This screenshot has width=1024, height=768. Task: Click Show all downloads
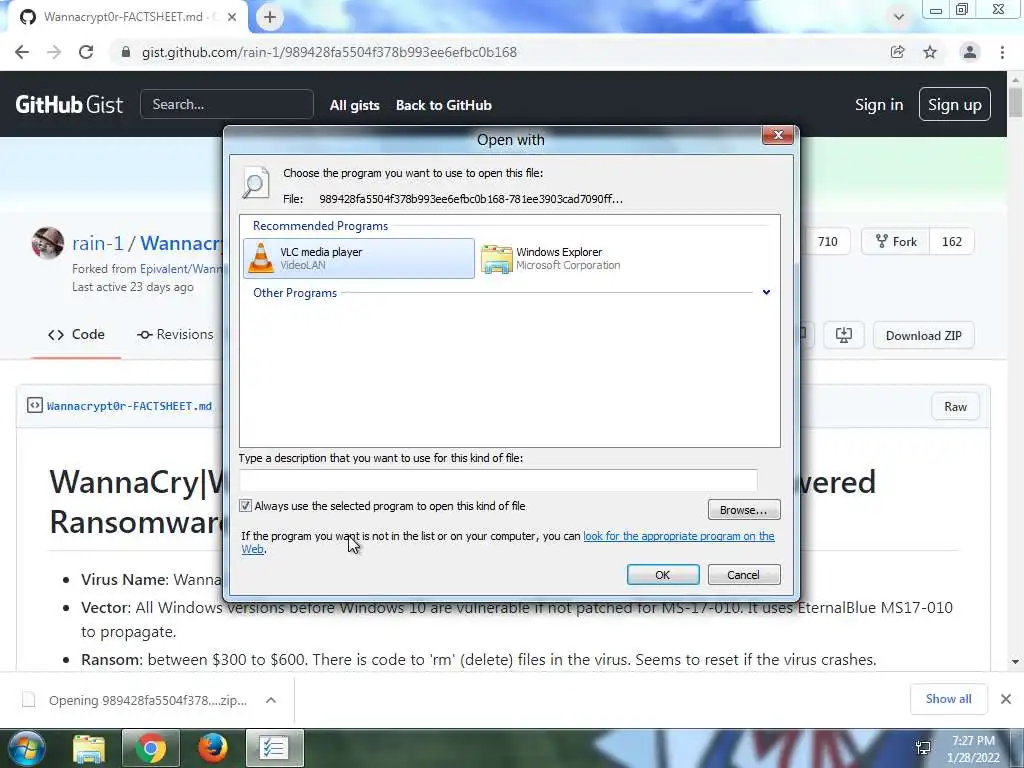pos(948,699)
